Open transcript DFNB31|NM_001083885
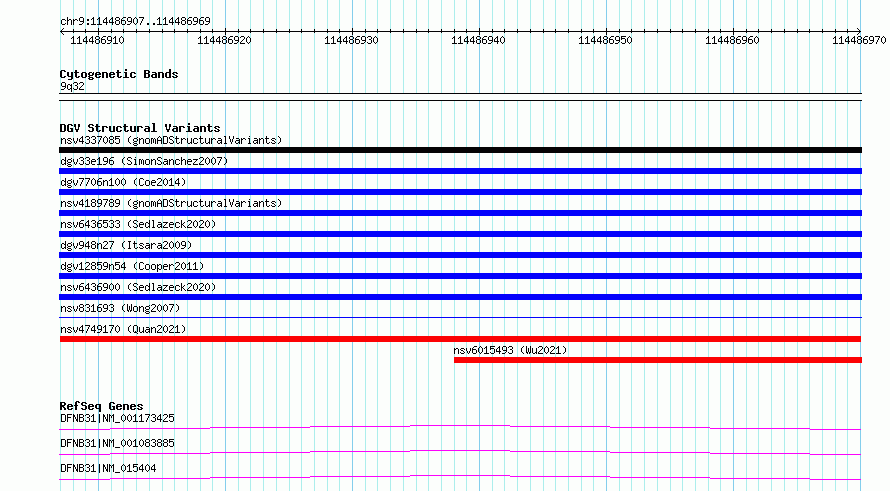This screenshot has height=491, width=890. pyautogui.click(x=117, y=443)
